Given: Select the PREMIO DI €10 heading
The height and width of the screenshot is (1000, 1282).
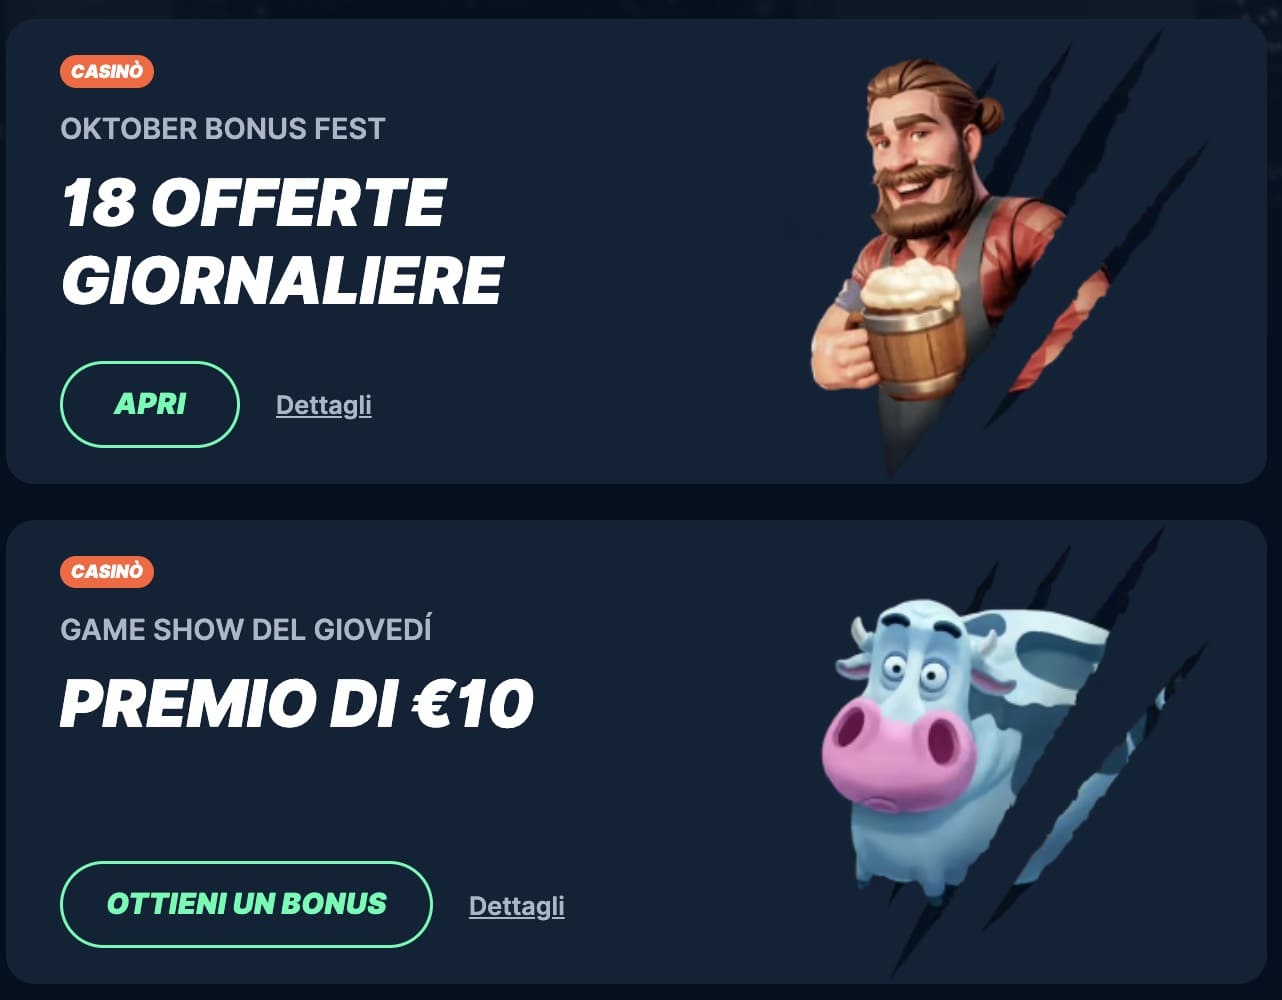Looking at the screenshot, I should point(297,705).
